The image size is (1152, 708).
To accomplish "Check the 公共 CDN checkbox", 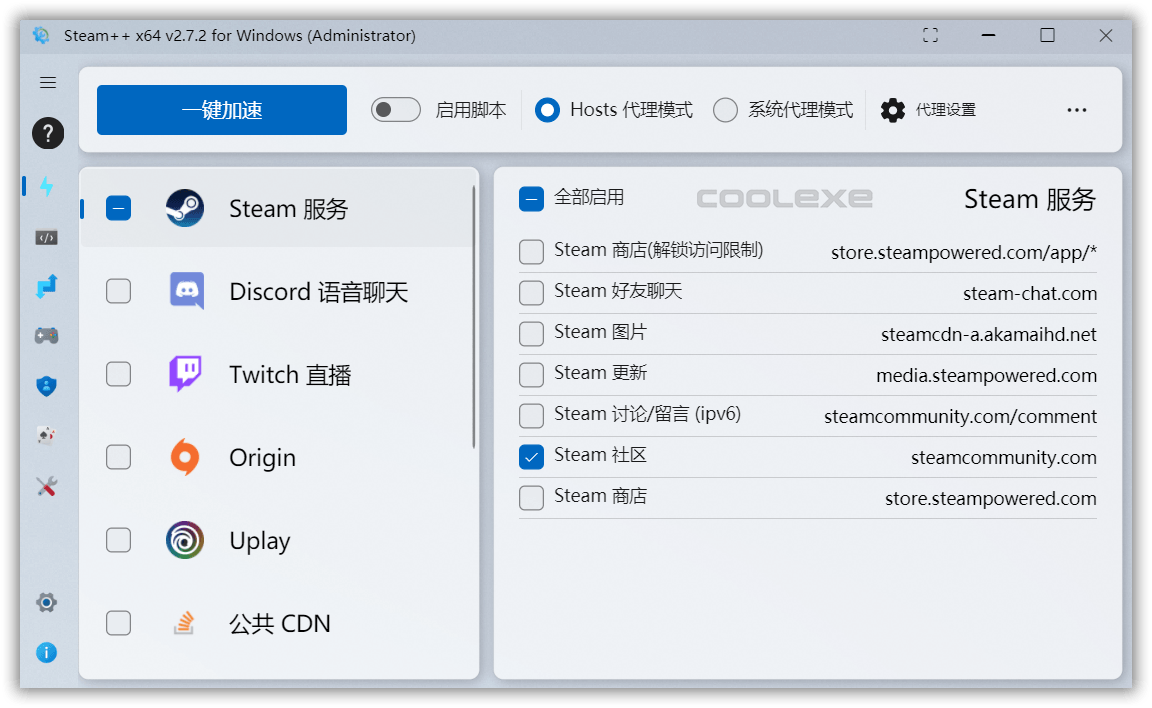I will [118, 624].
